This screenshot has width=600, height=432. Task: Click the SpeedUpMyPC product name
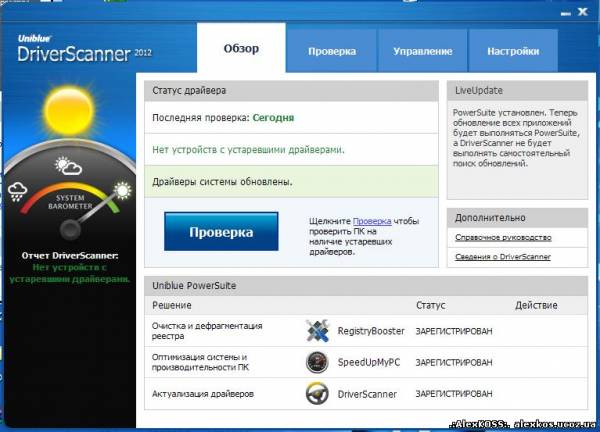369,362
